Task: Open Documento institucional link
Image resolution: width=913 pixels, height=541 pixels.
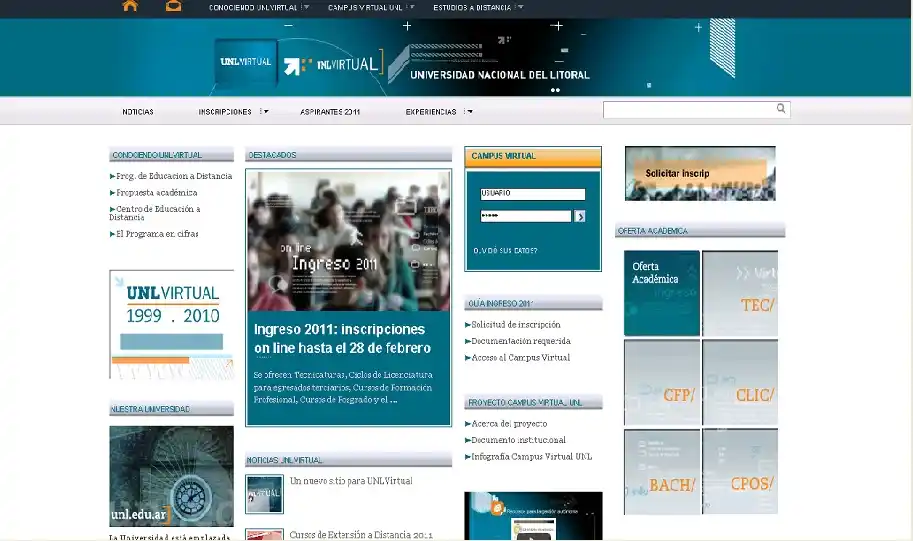Action: tap(515, 440)
